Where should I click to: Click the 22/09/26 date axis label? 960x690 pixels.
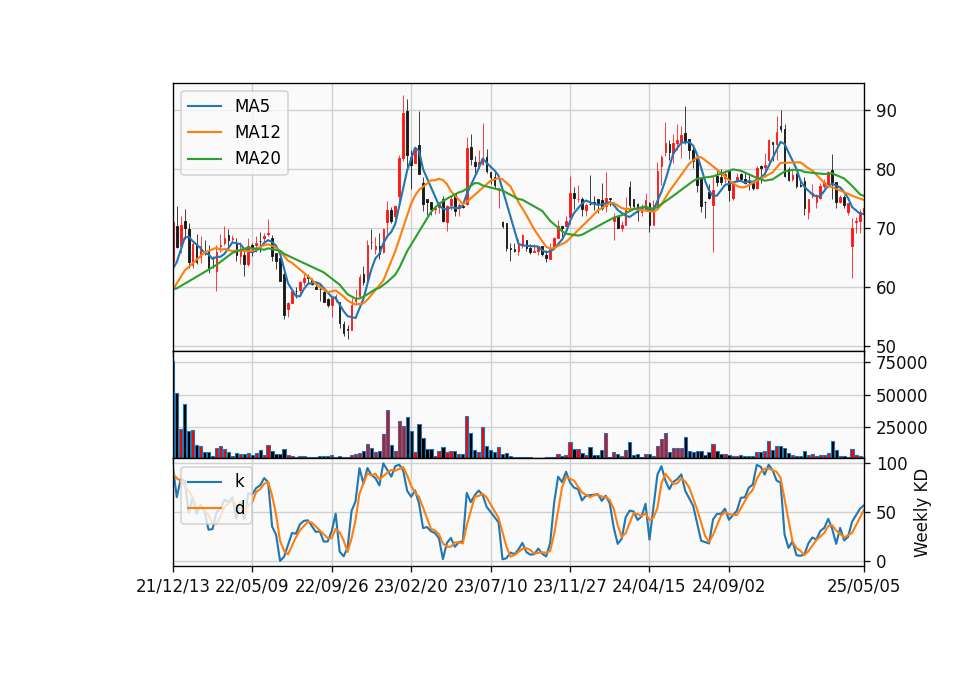(332, 586)
